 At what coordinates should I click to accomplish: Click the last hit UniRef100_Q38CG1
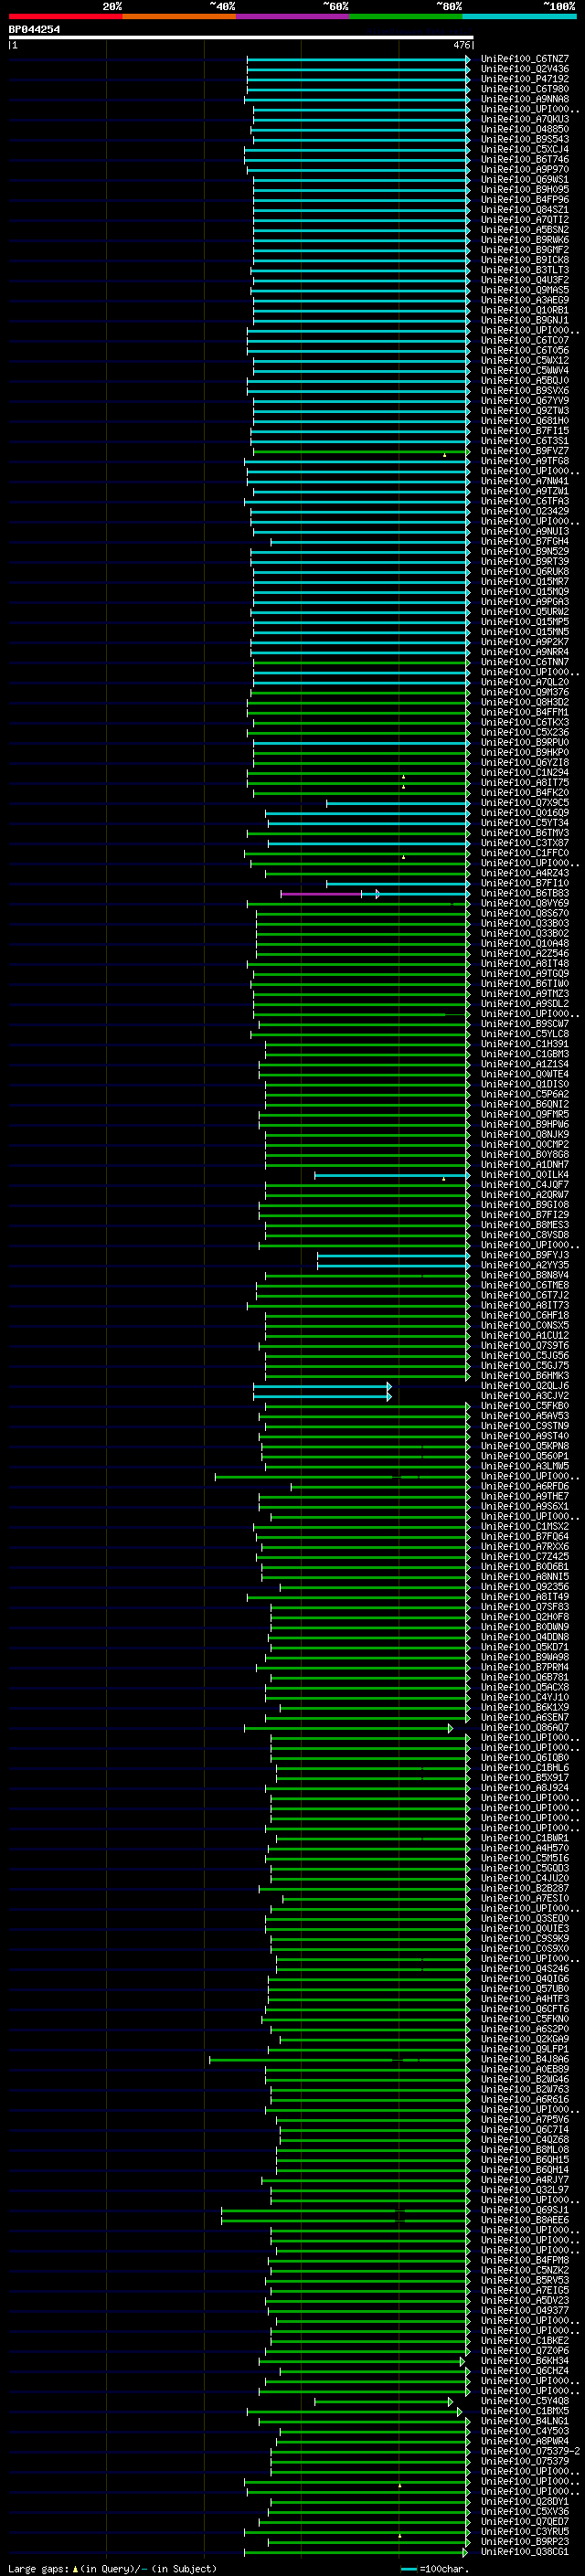tap(524, 2551)
